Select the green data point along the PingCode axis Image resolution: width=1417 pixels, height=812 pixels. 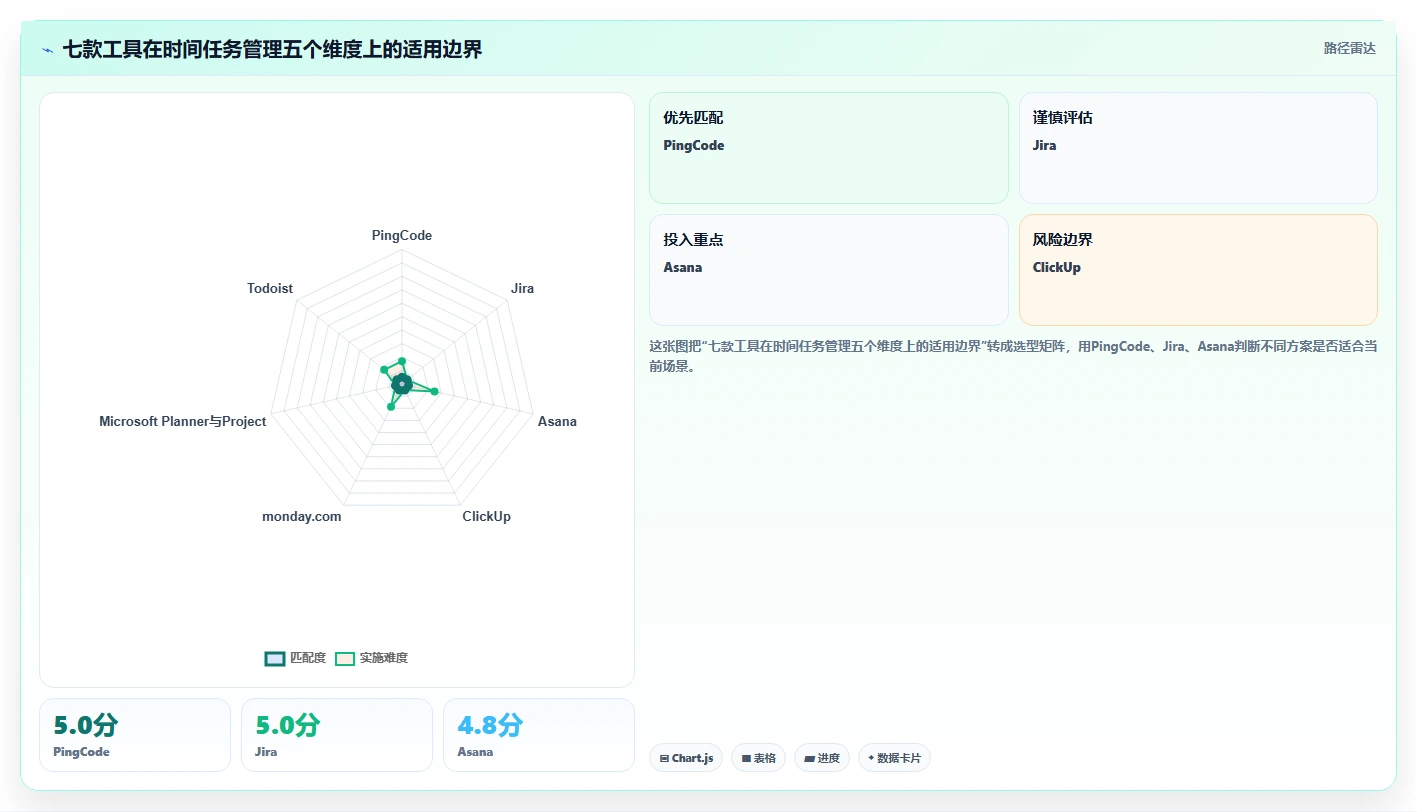(x=402, y=361)
